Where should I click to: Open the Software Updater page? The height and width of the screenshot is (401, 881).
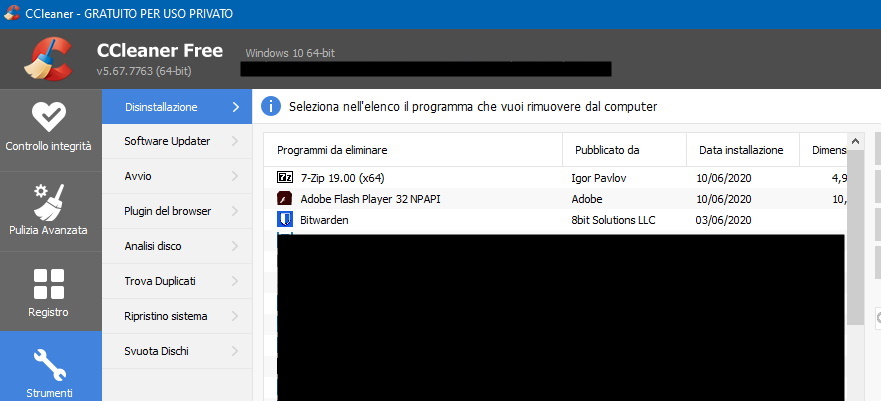point(177,142)
